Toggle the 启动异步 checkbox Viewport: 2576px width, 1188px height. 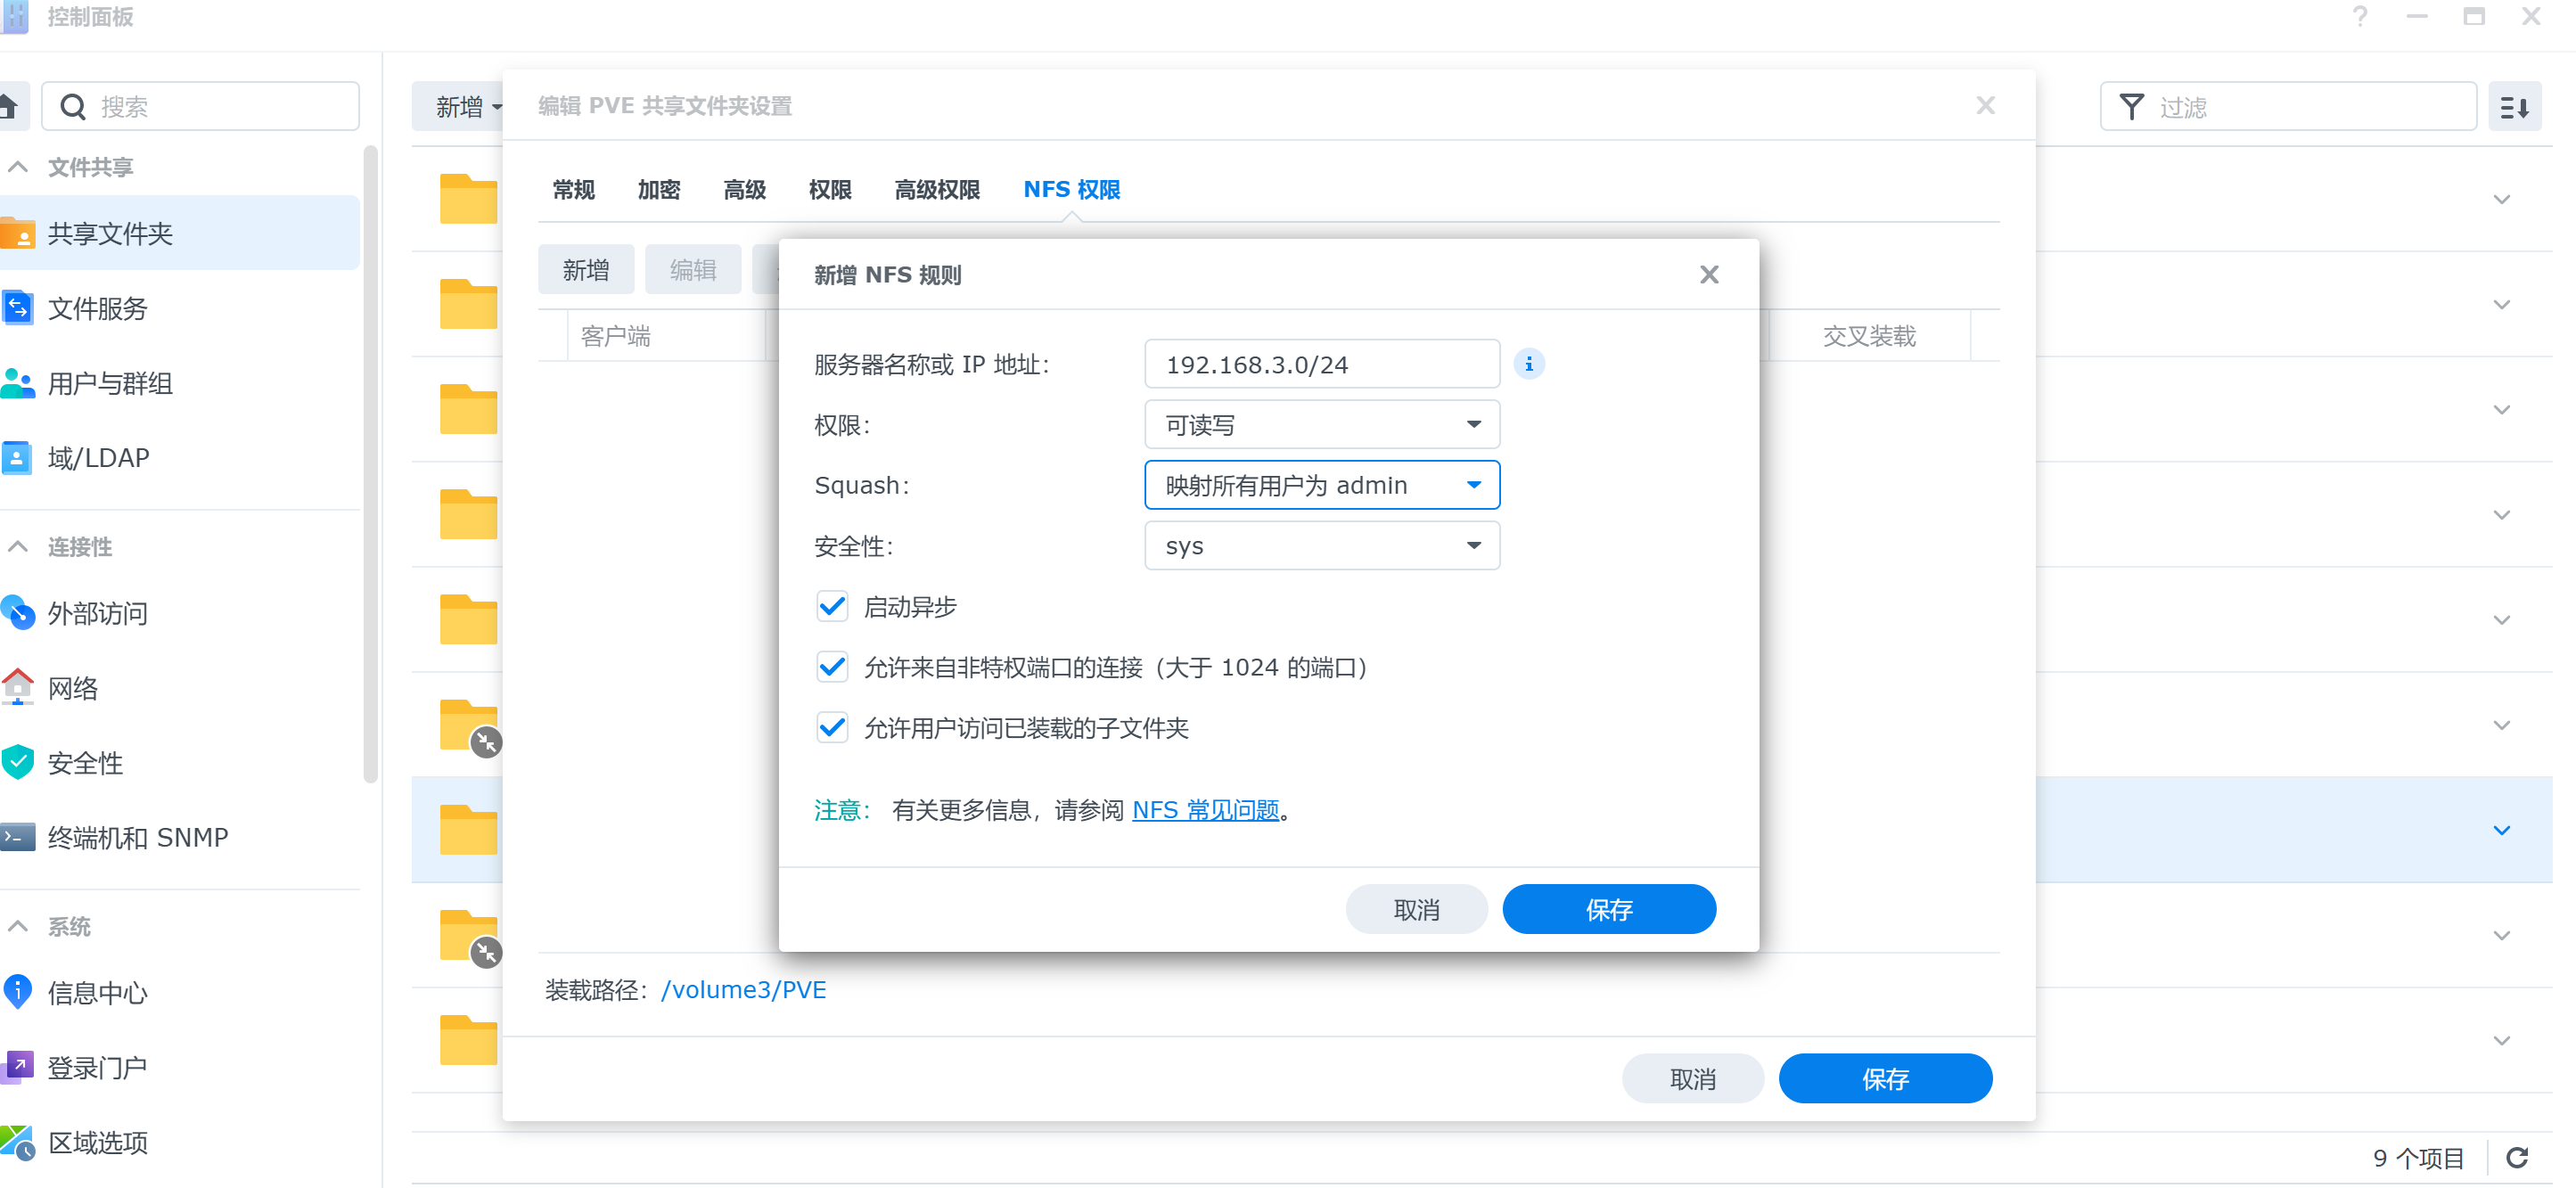(x=832, y=606)
